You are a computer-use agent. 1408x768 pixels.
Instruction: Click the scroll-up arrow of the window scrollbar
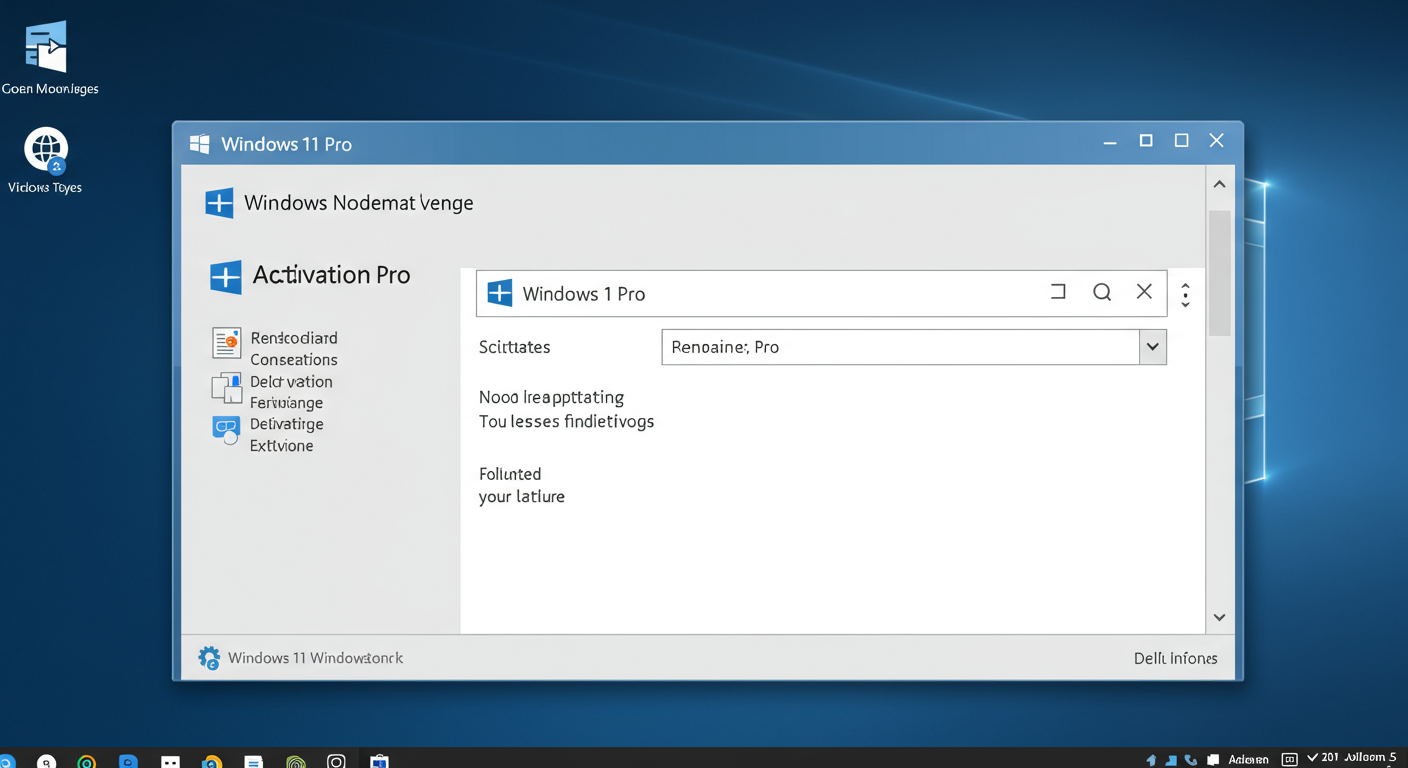click(x=1219, y=184)
